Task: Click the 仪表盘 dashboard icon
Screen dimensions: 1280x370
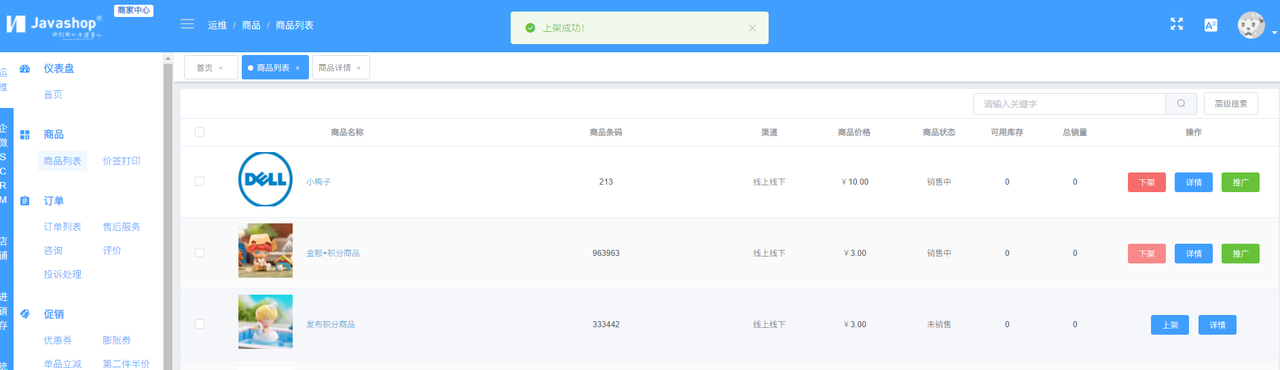Action: 25,69
